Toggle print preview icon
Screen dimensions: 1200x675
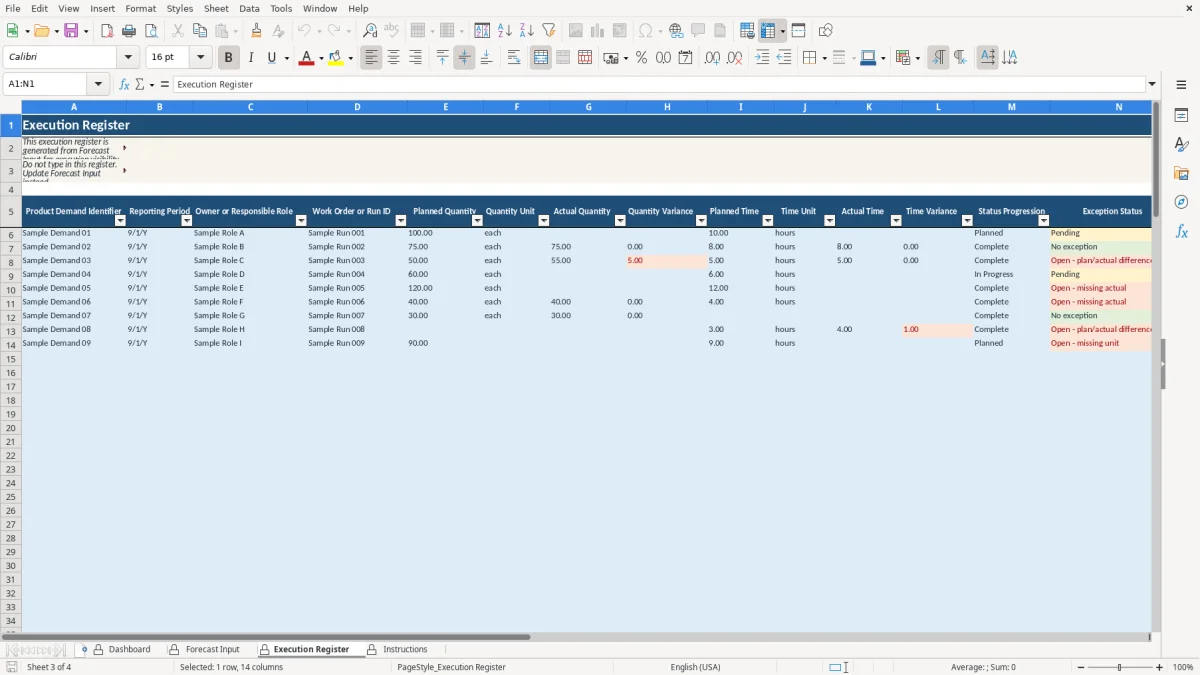point(151,31)
